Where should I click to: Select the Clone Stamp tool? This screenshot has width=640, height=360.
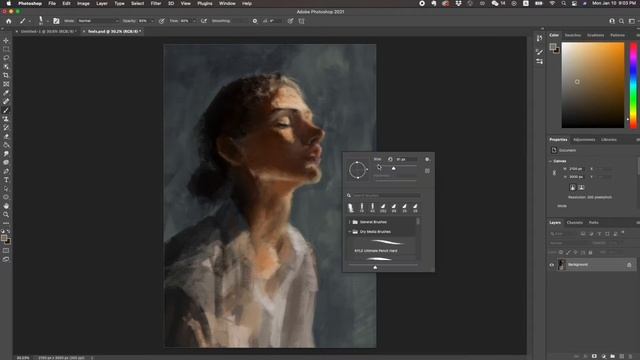pyautogui.click(x=6, y=119)
